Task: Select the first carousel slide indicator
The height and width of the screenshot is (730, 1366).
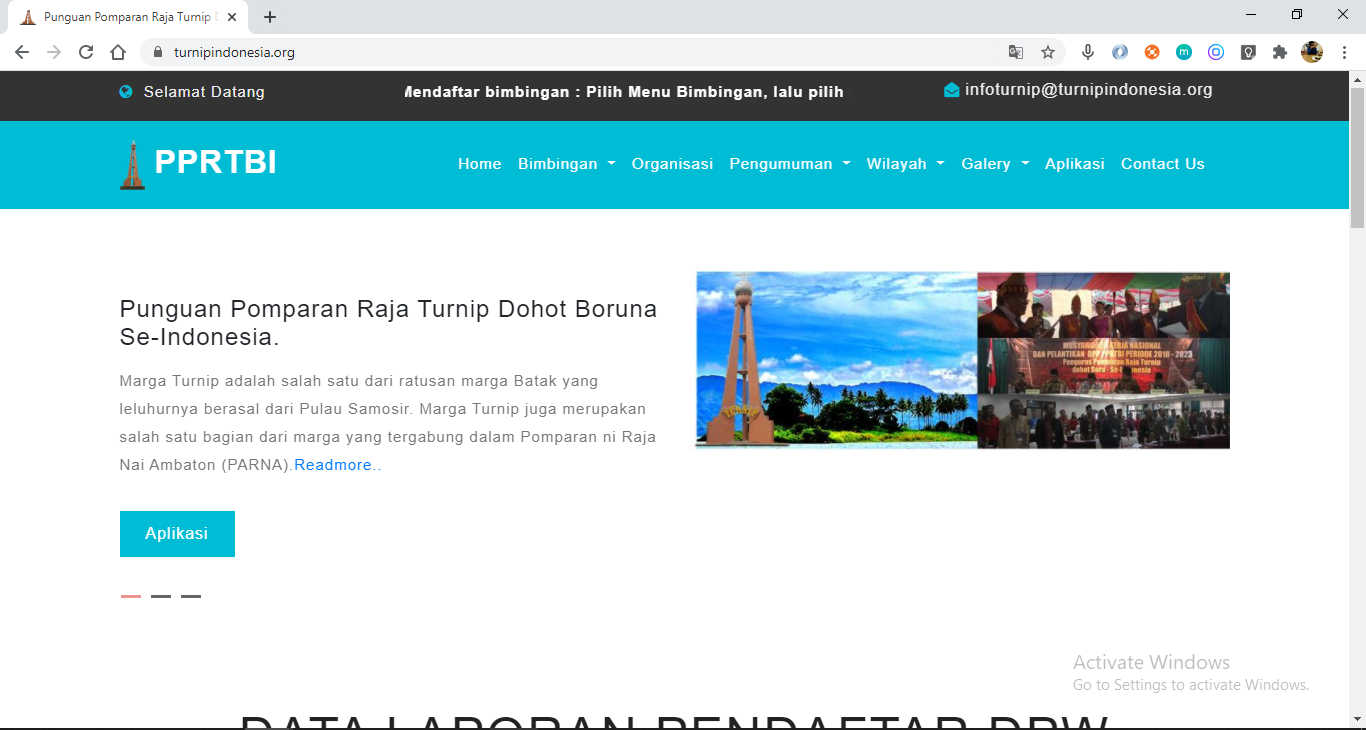Action: (131, 596)
